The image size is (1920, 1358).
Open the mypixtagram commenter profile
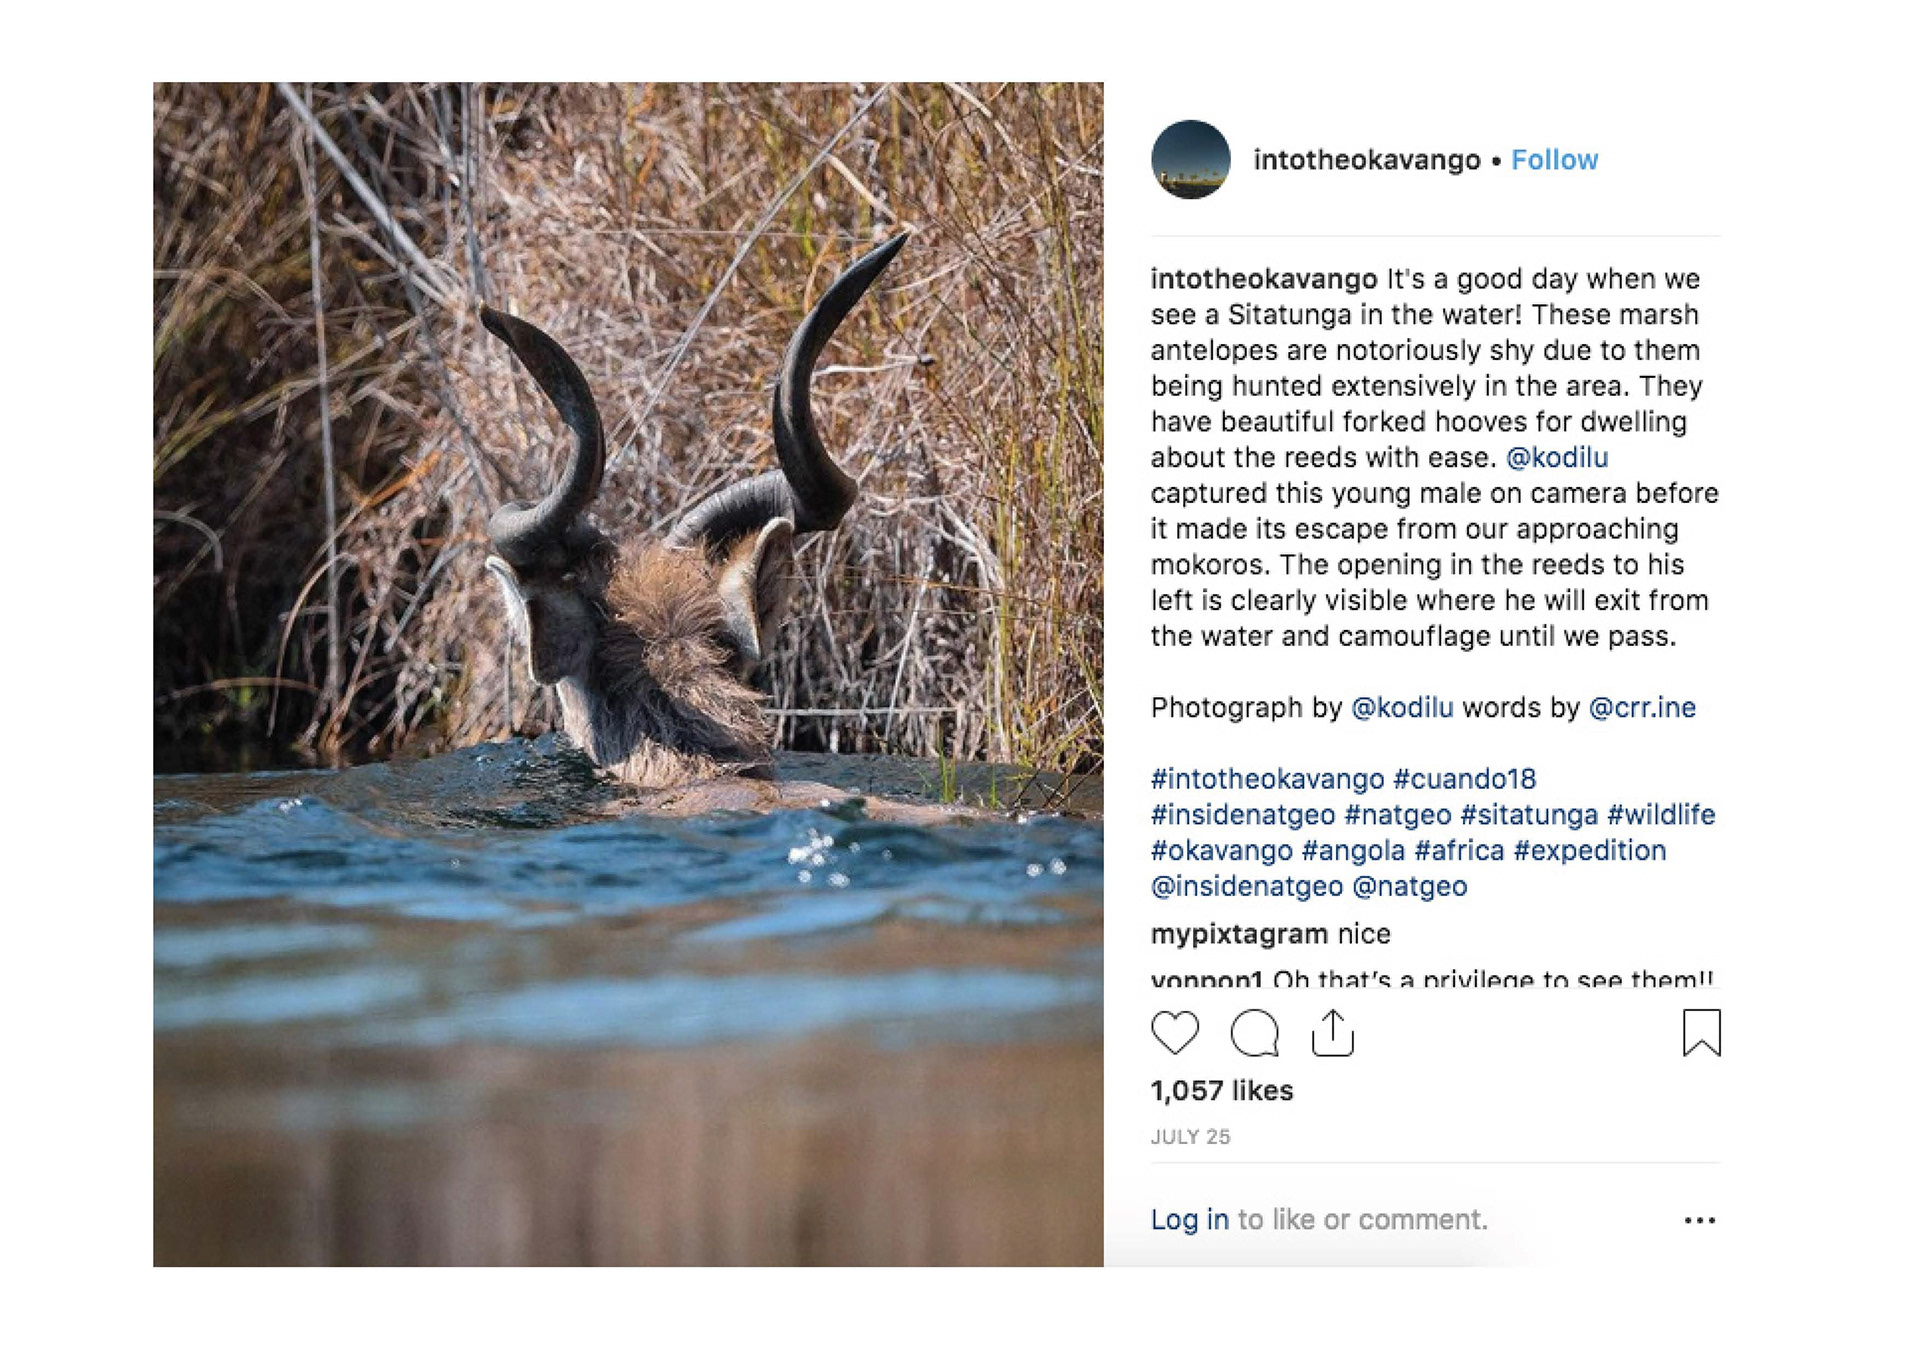1239,934
